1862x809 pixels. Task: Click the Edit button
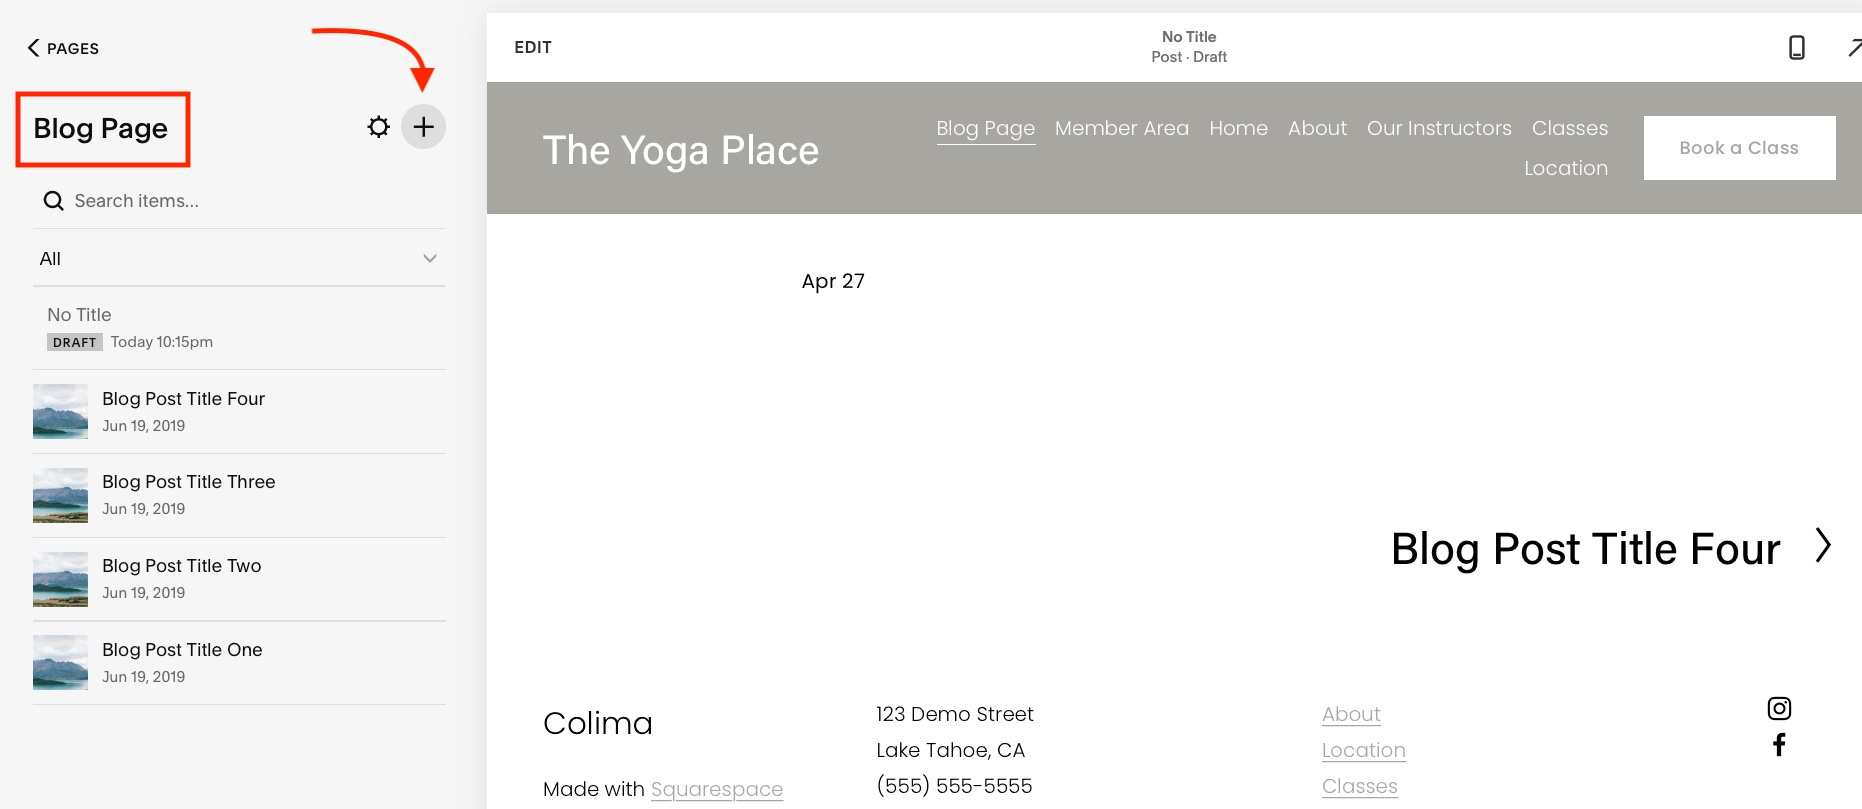533,47
